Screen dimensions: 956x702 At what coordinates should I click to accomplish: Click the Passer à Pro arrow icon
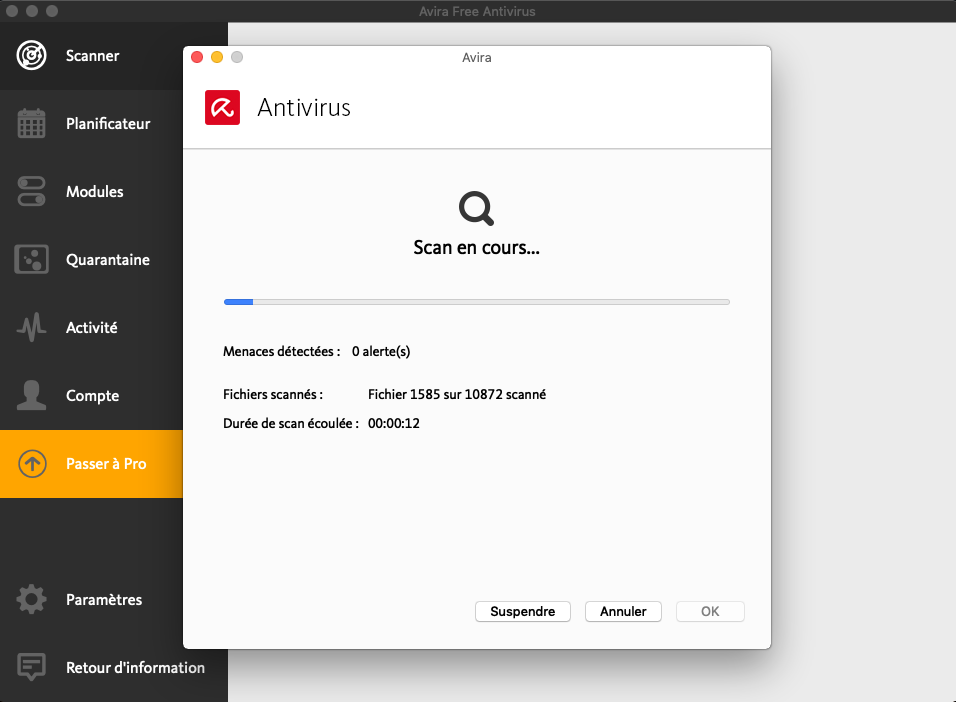32,464
